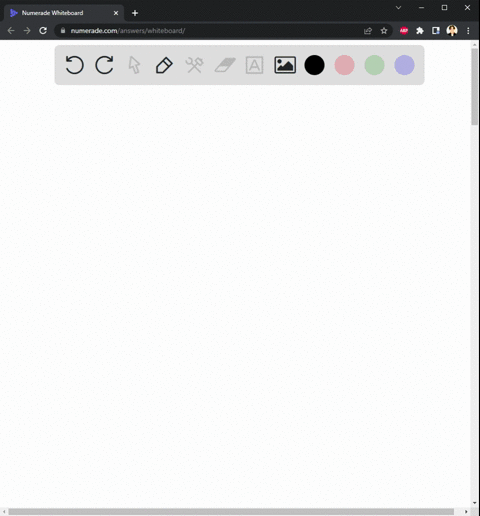The width and height of the screenshot is (480, 516).
Task: Select the text box tool
Action: pyautogui.click(x=254, y=65)
